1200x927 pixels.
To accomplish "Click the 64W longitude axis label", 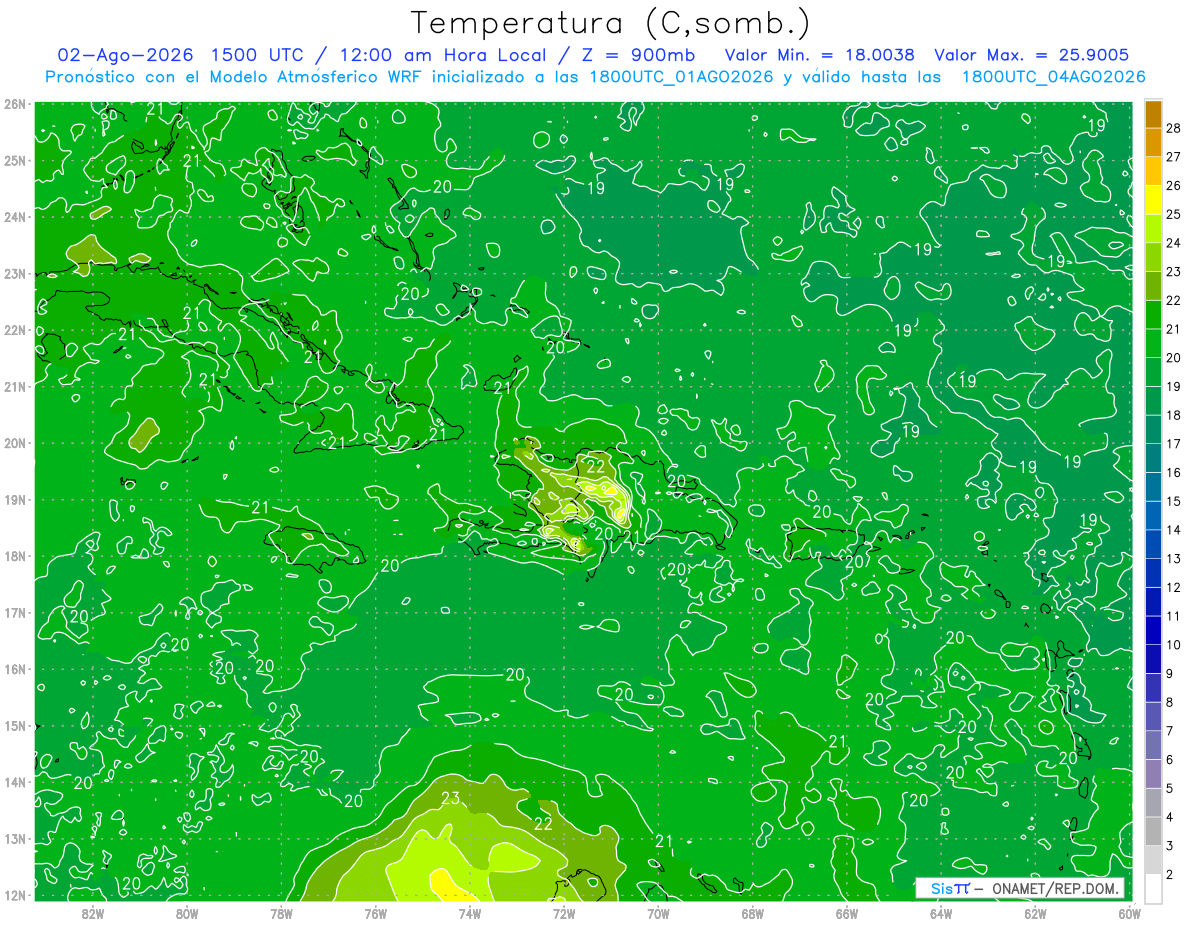I will pos(941,912).
